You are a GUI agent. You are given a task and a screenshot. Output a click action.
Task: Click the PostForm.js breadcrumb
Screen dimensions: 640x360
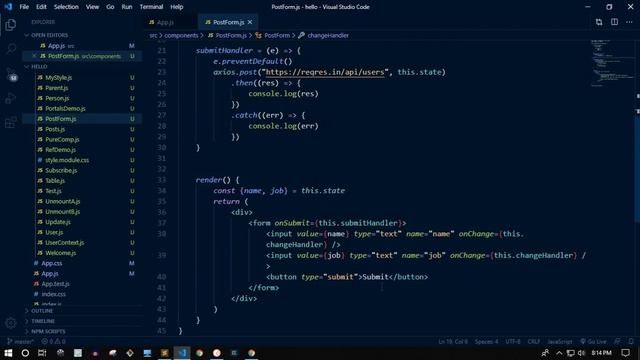point(227,36)
